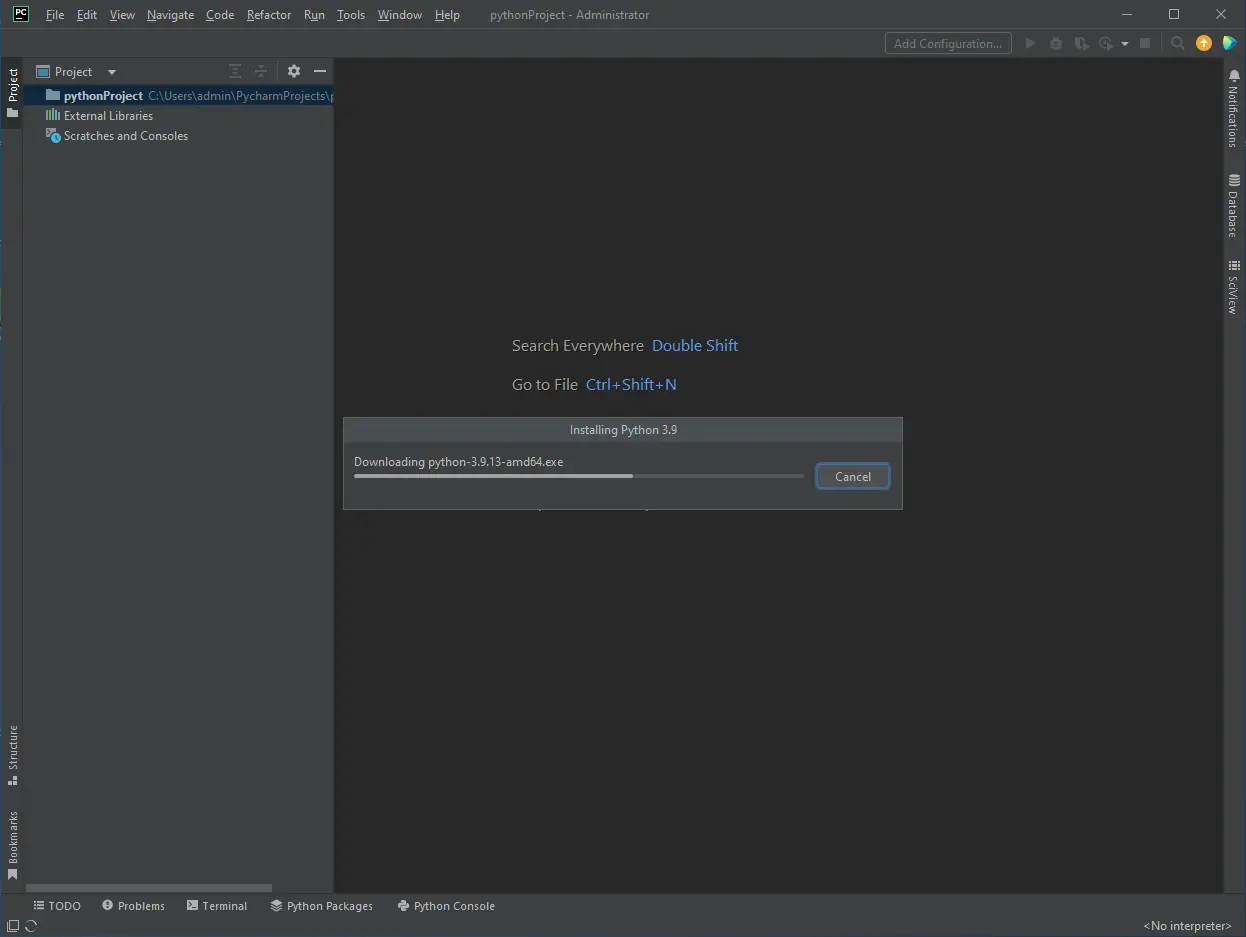Open the Project vertical sidebar tab
The height and width of the screenshot is (937, 1246).
pyautogui.click(x=12, y=93)
